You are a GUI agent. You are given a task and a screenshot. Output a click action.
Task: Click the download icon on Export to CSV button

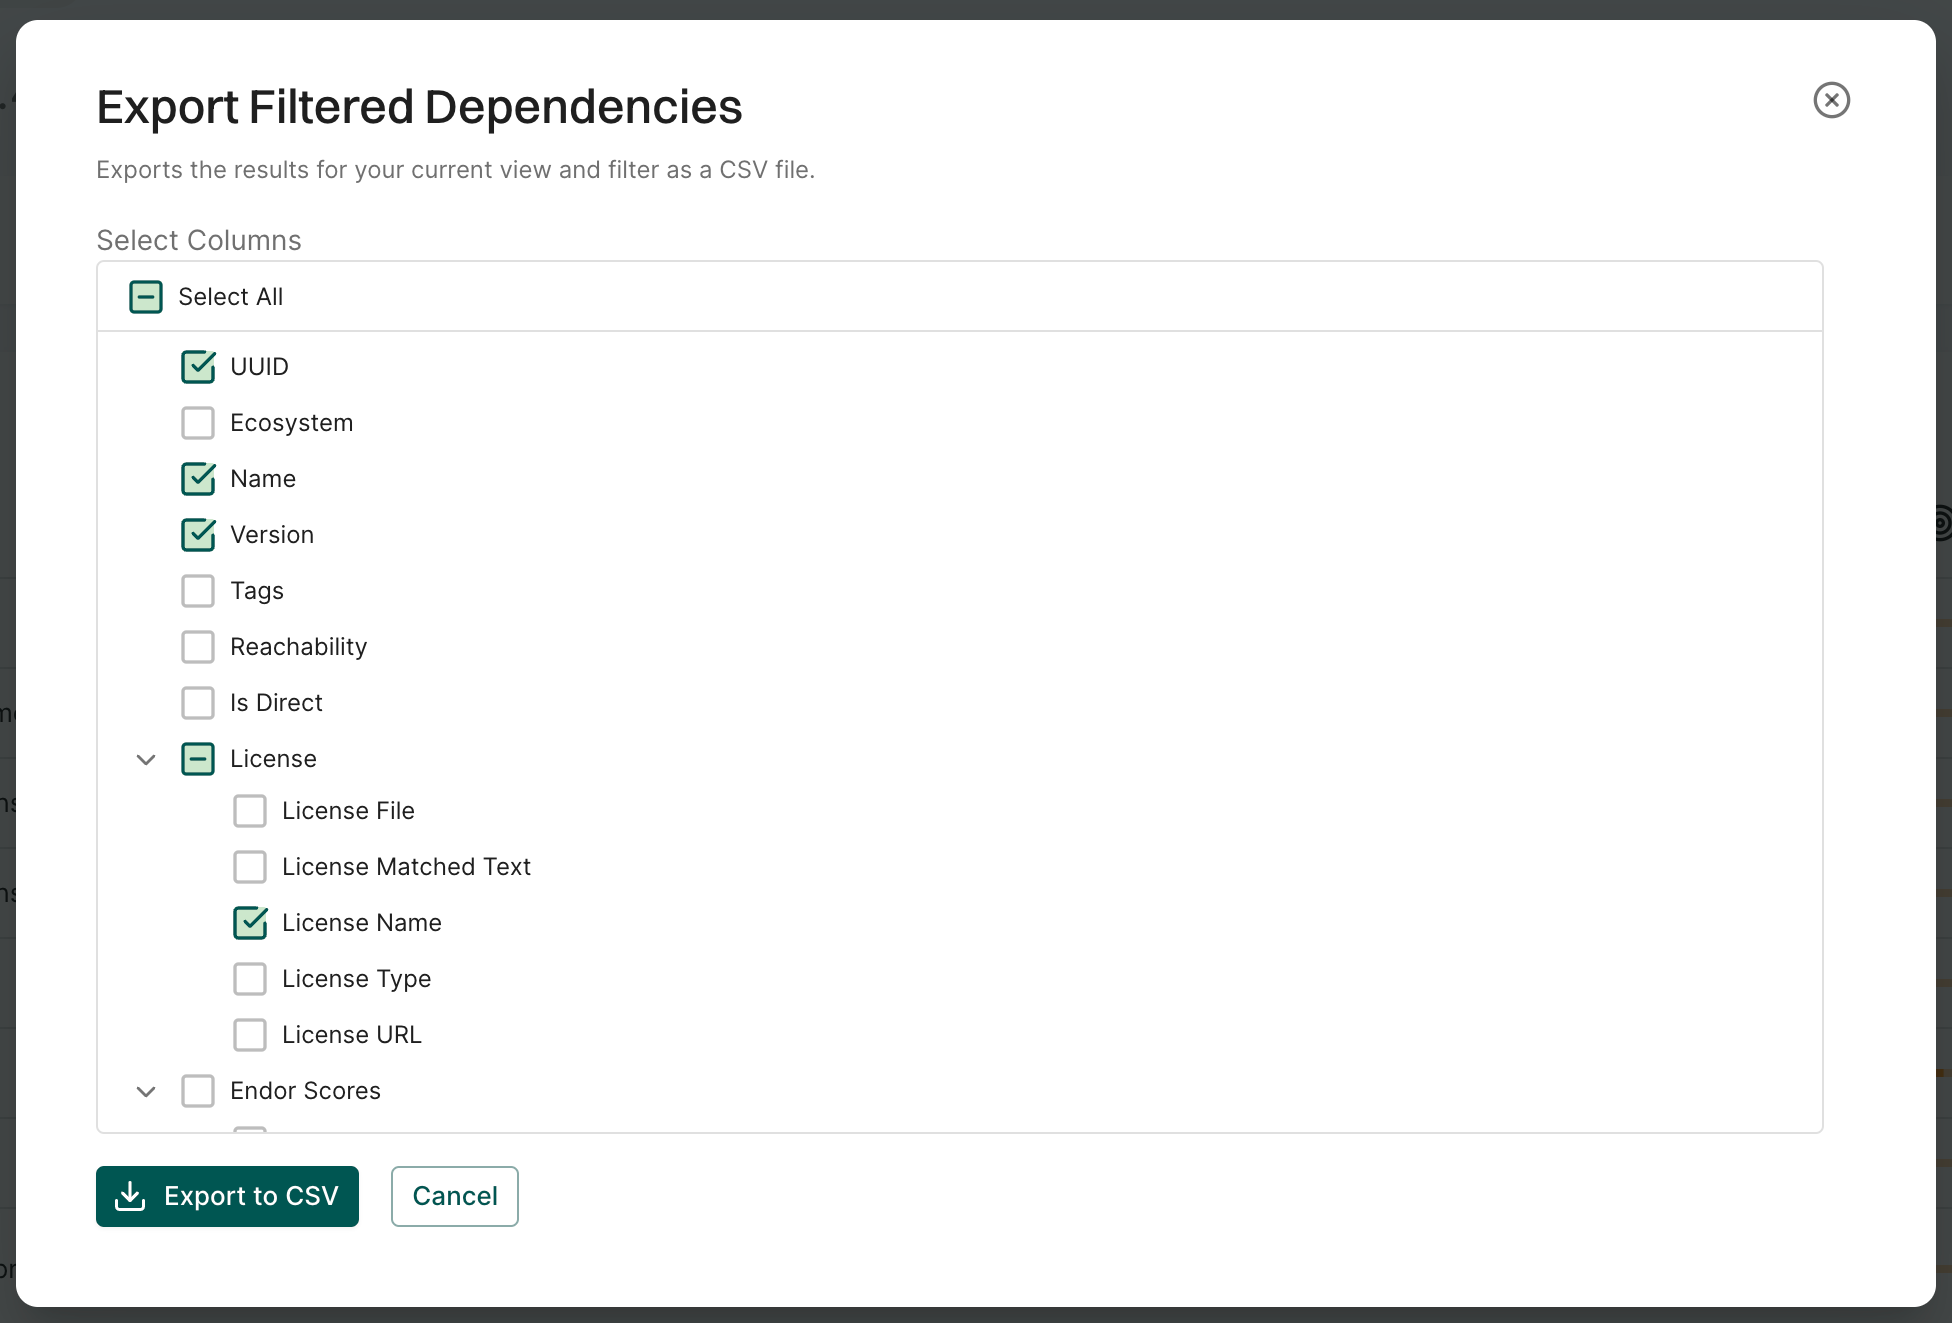(x=131, y=1196)
